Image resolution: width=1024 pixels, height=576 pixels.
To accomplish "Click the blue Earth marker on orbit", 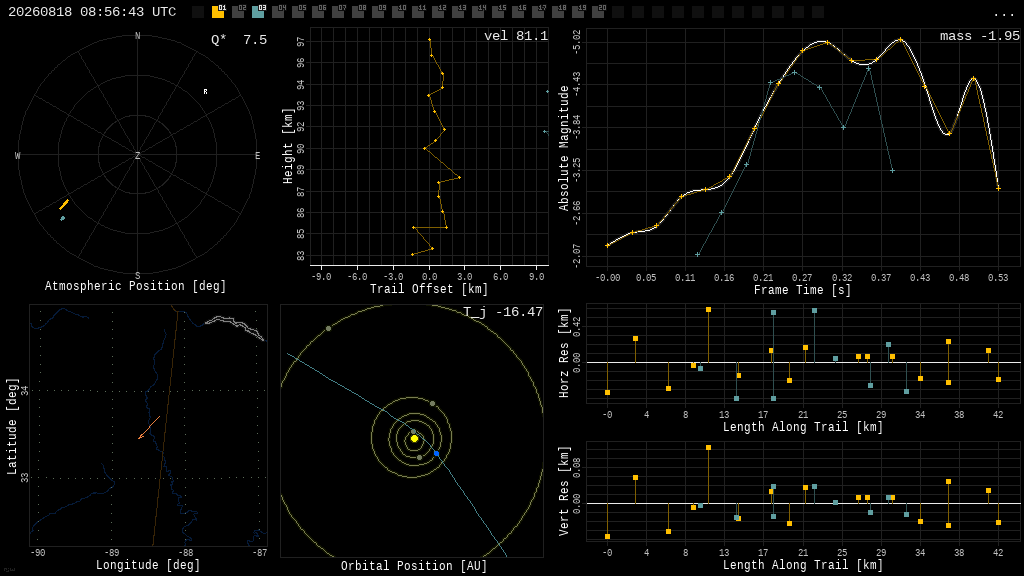I will [x=436, y=453].
